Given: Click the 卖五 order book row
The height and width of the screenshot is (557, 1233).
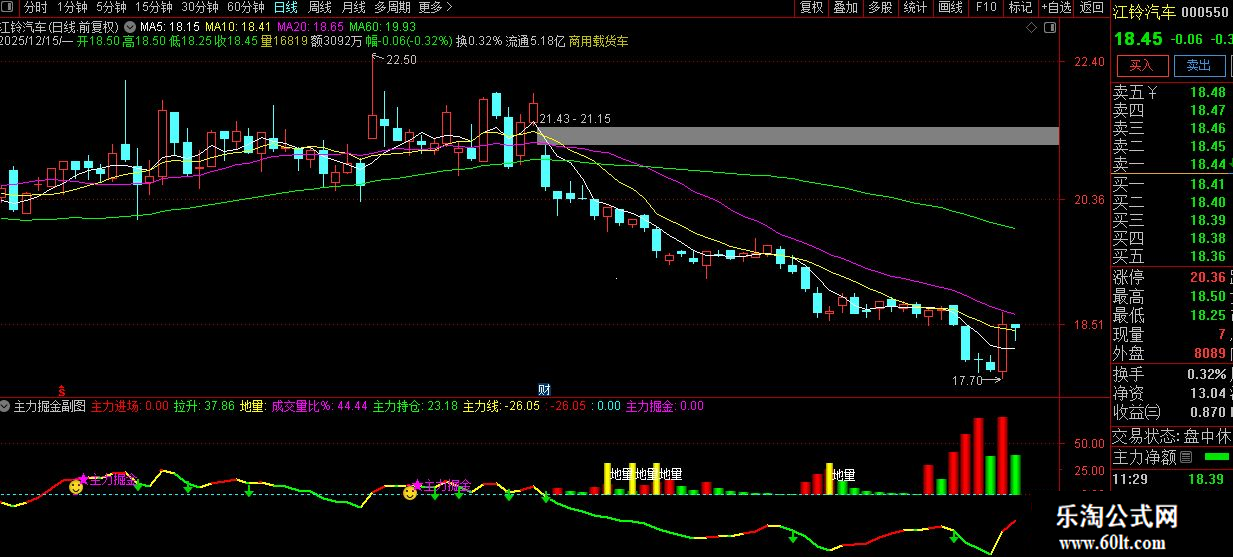Looking at the screenshot, I should click(x=1172, y=92).
